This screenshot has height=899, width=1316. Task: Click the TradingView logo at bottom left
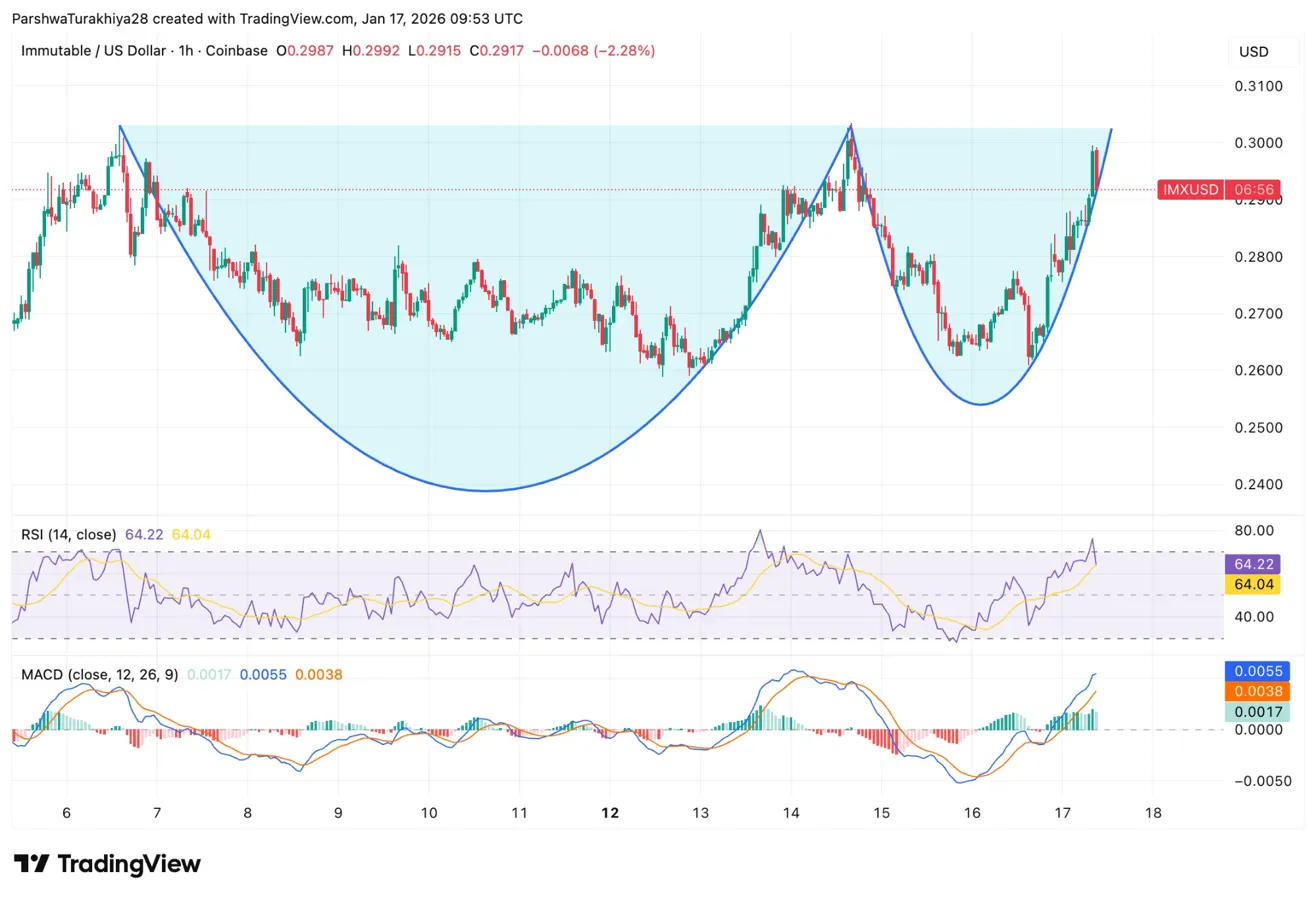coord(105,863)
